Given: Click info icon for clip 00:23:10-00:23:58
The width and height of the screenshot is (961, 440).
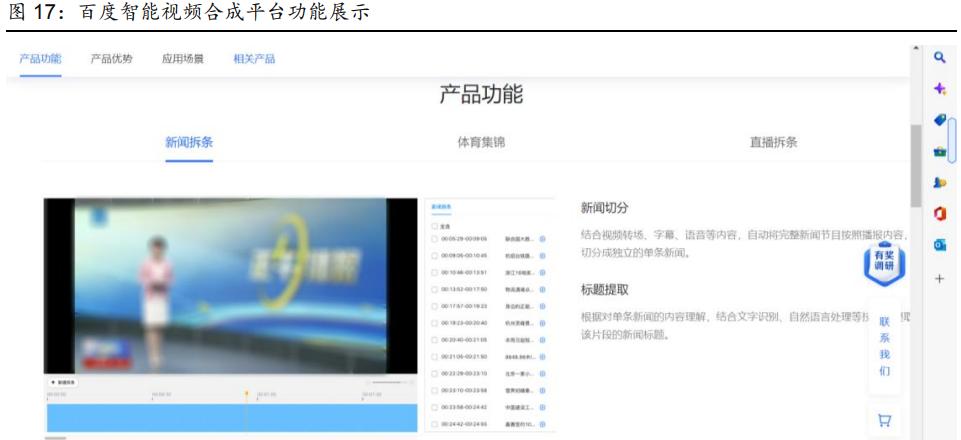Looking at the screenshot, I should (x=542, y=390).
